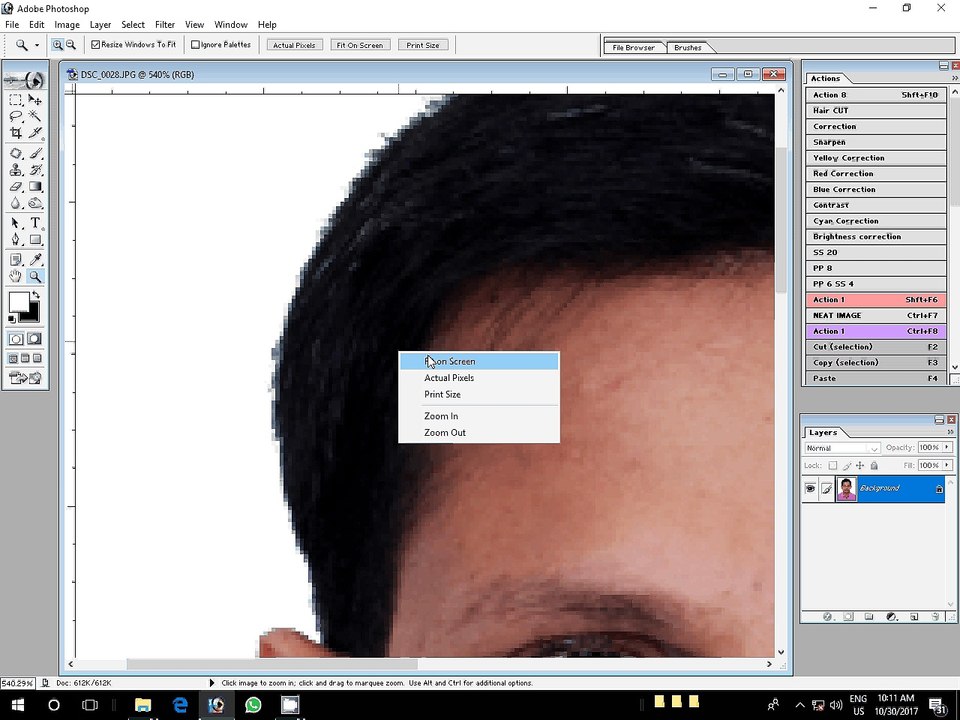Click the foreground color swatch

coord(19,302)
